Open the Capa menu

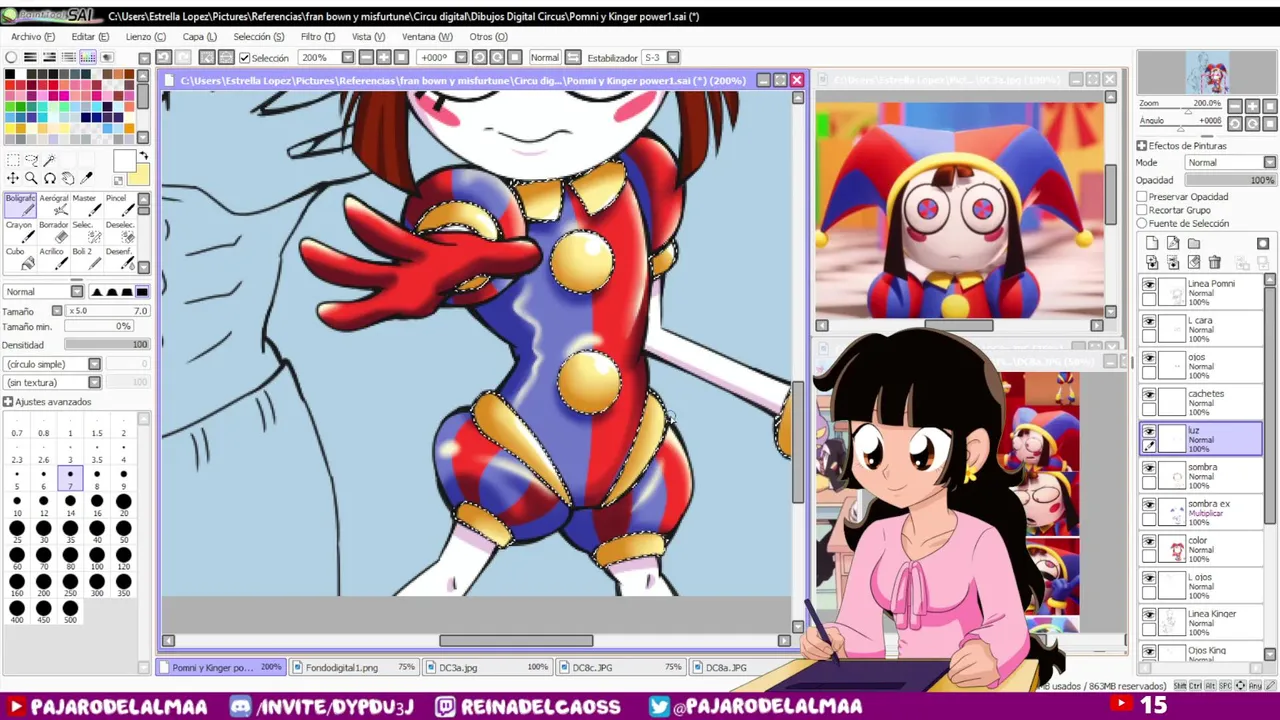(x=200, y=37)
